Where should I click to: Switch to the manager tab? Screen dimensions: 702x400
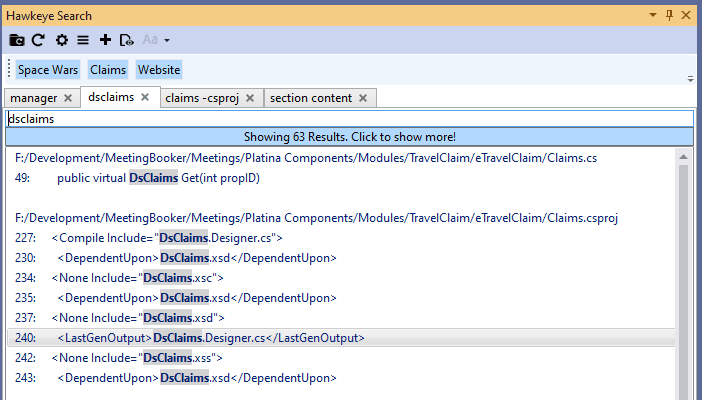pyautogui.click(x=34, y=98)
